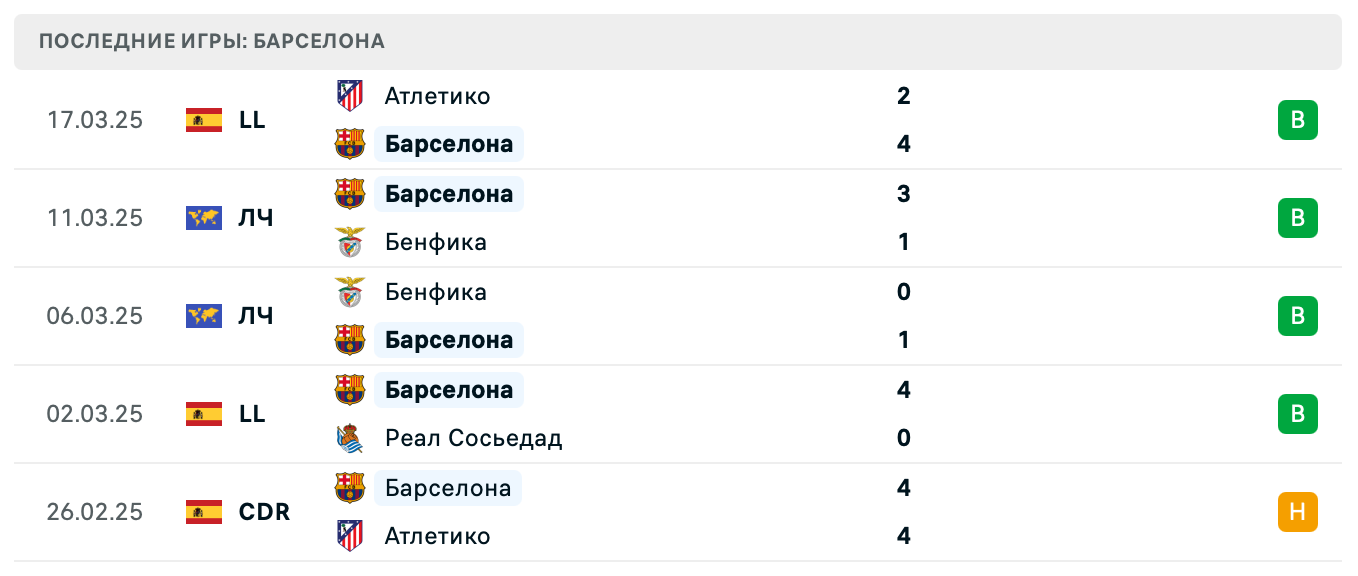
Task: Click the Atletico crest next to 17.03.25 match
Action: (x=351, y=96)
